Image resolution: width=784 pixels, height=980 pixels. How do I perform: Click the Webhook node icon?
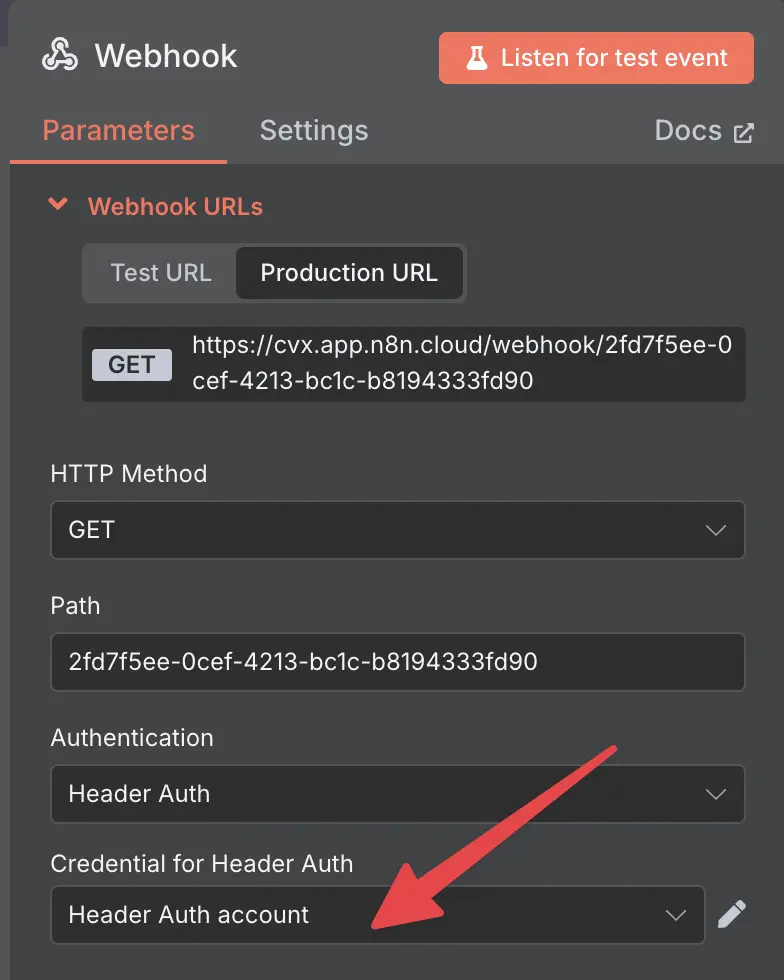(60, 54)
